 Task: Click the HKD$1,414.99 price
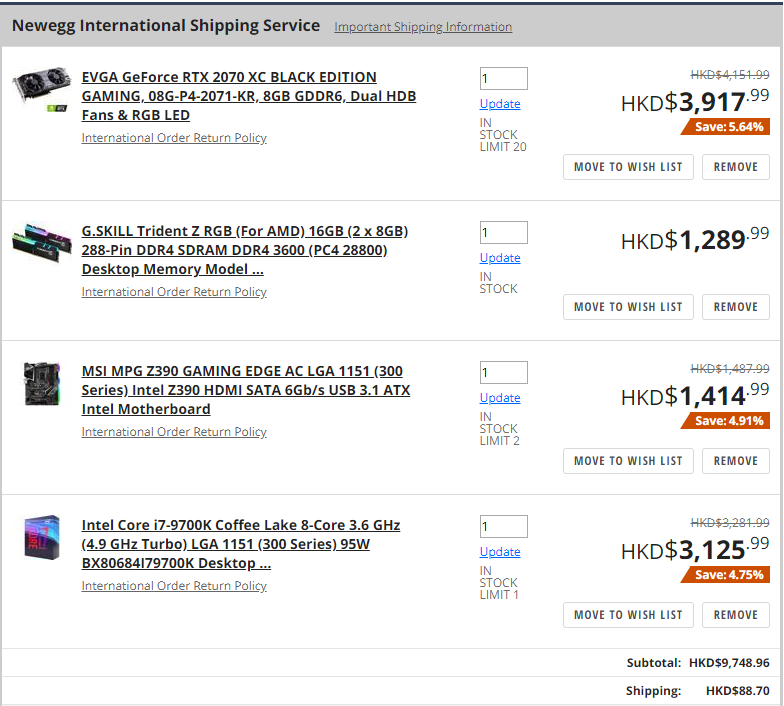[x=695, y=396]
